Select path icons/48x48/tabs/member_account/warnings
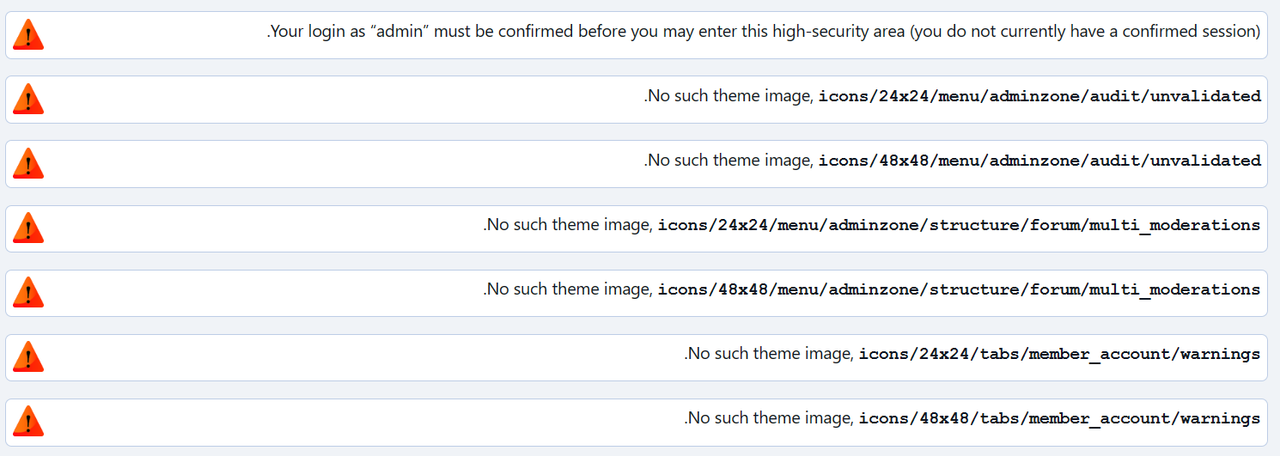1280x456 pixels. tap(1060, 419)
